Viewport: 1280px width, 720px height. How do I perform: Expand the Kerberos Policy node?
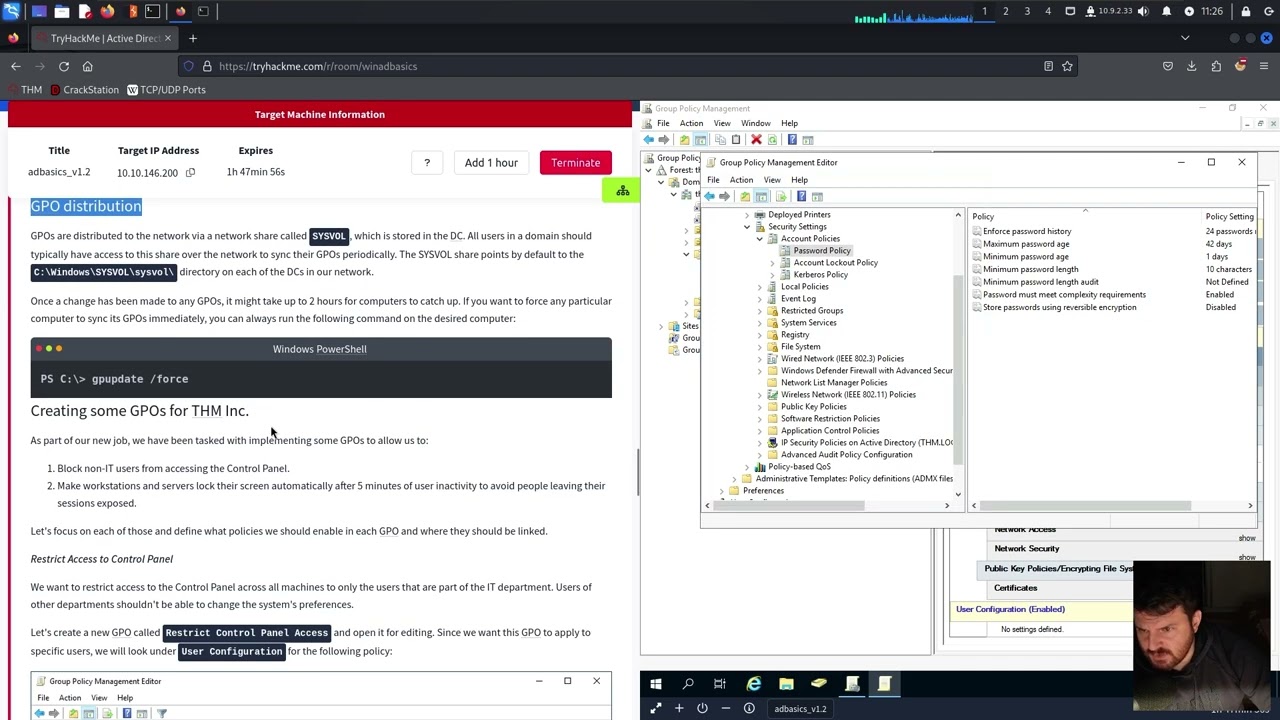(772, 275)
